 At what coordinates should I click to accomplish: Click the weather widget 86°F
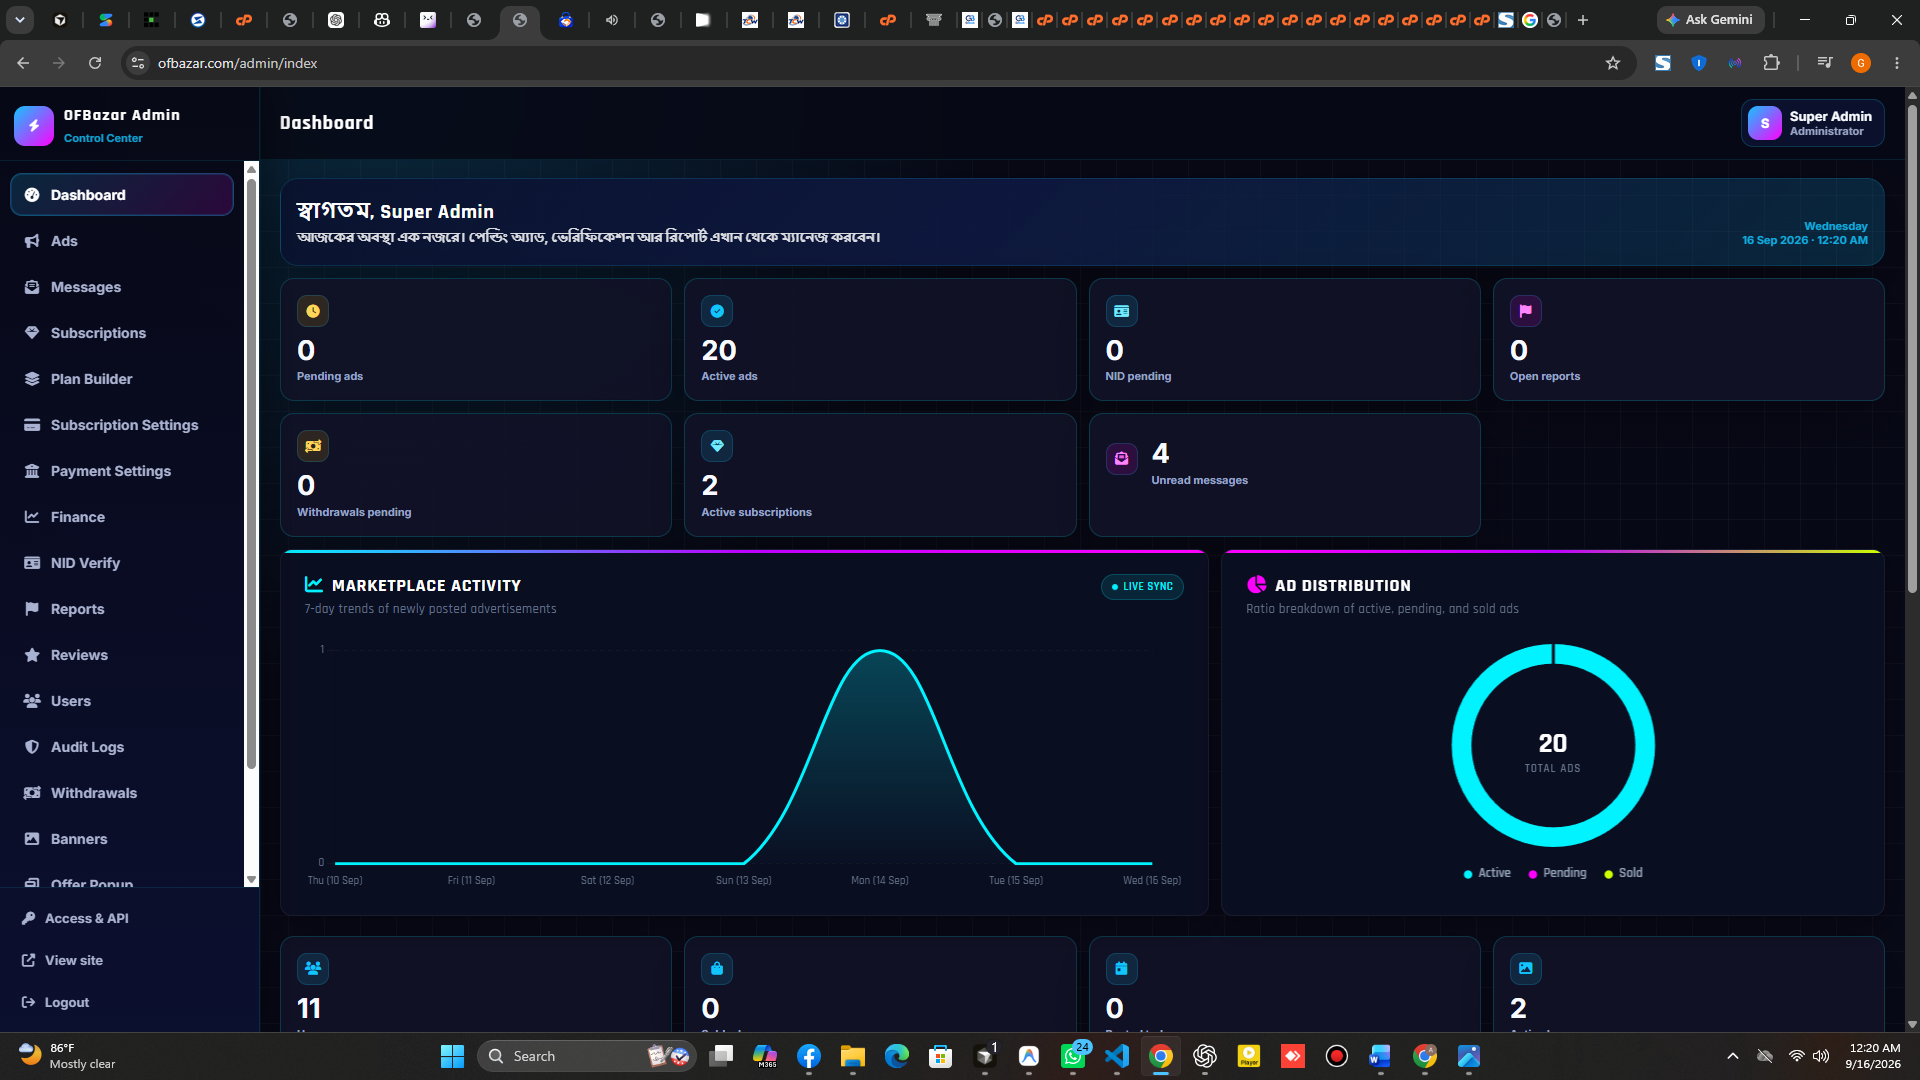pyautogui.click(x=68, y=1056)
